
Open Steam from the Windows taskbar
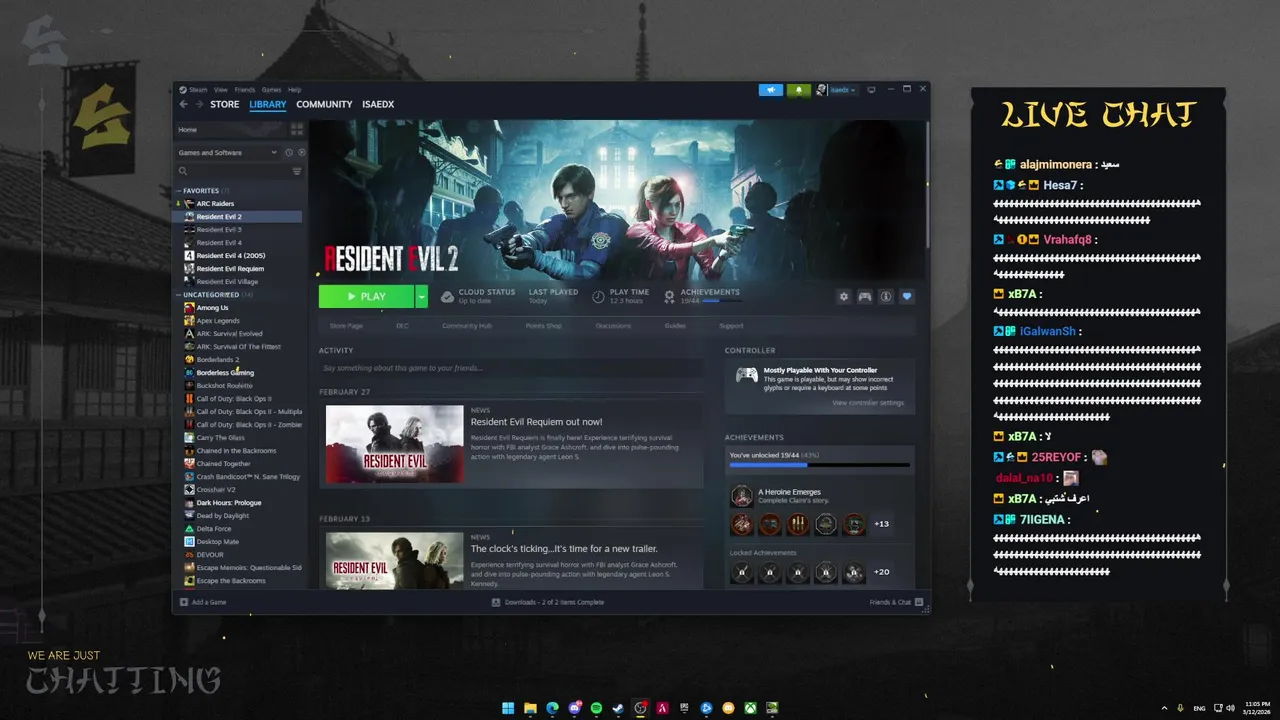pos(618,708)
